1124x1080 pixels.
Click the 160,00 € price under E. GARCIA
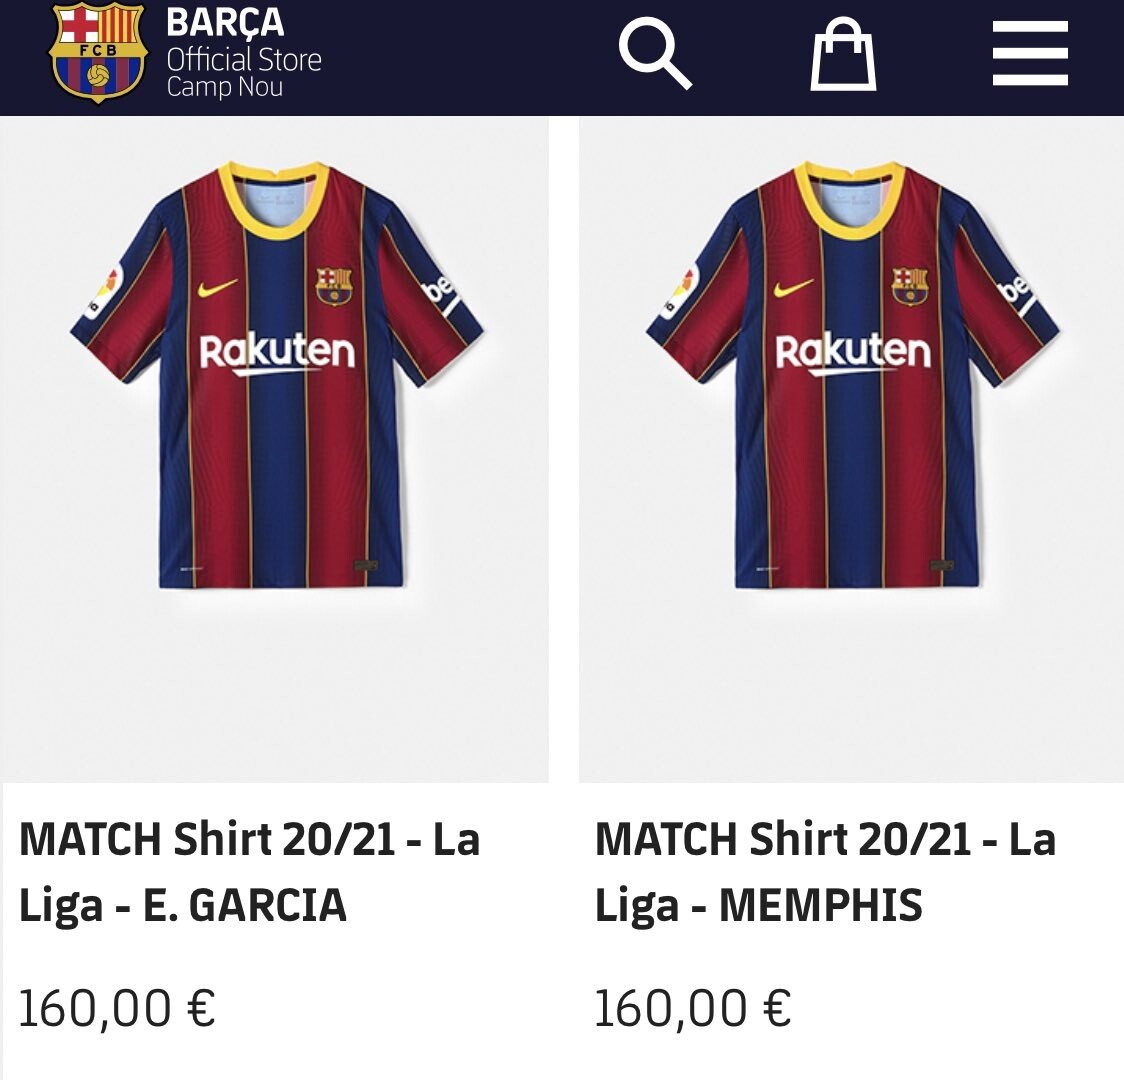point(117,1008)
